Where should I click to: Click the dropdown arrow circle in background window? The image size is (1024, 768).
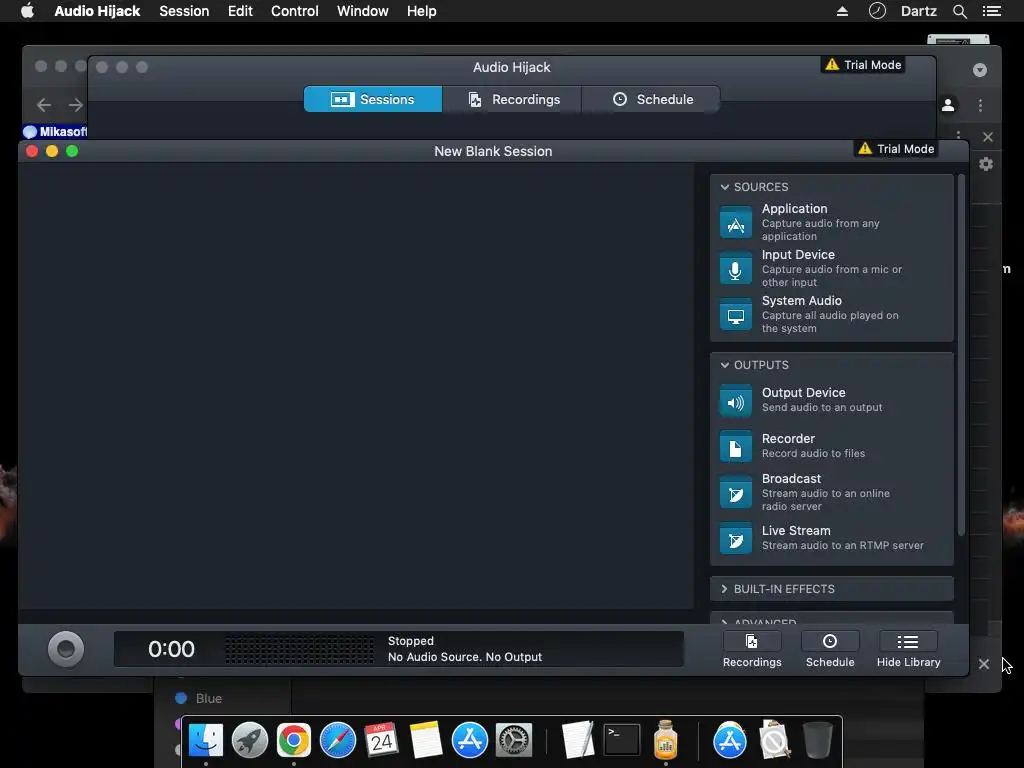(980, 70)
